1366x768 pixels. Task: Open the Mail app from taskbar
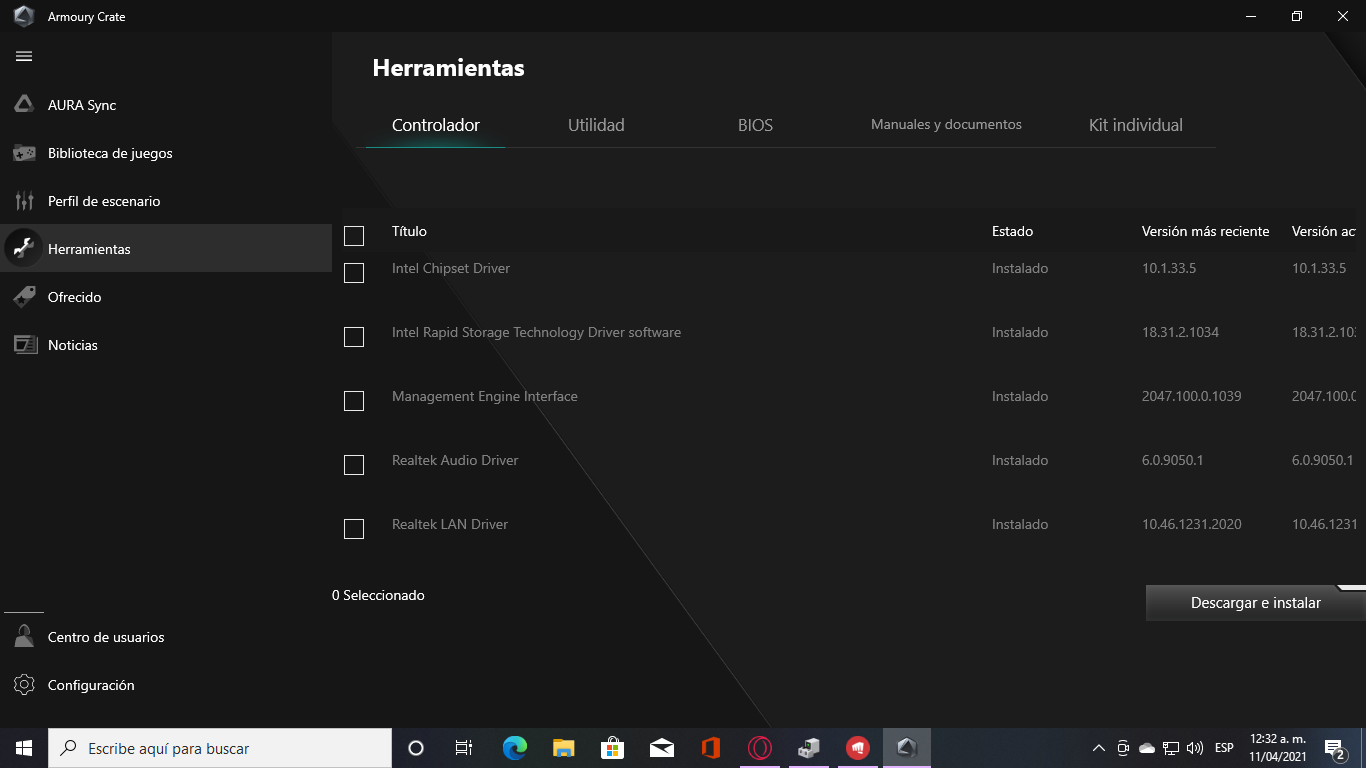point(661,748)
